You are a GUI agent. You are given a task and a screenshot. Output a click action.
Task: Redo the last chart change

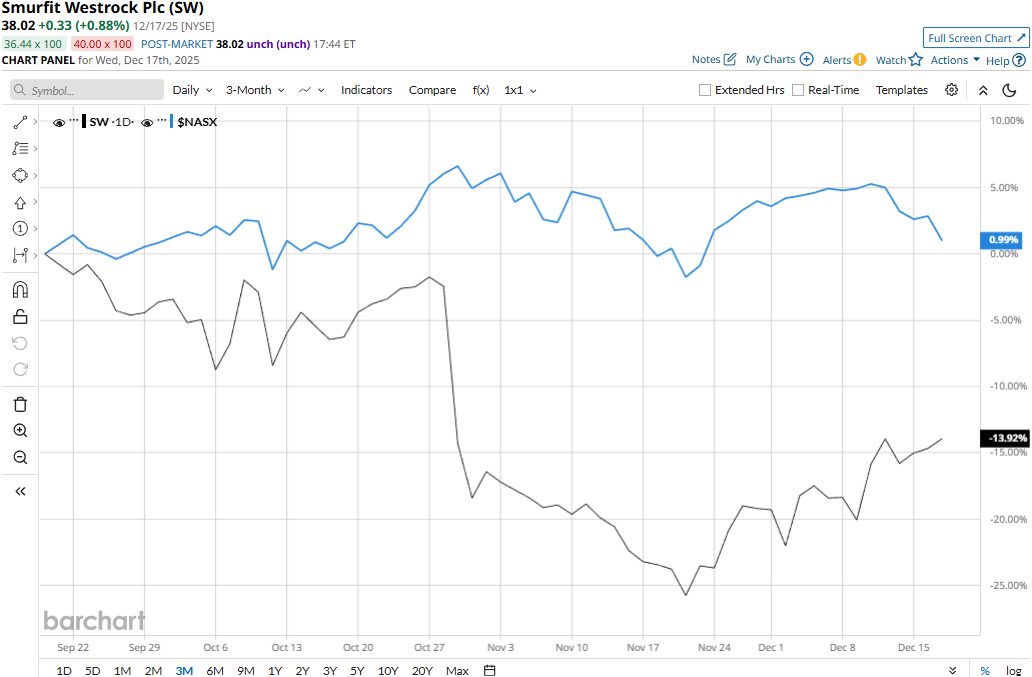click(20, 369)
